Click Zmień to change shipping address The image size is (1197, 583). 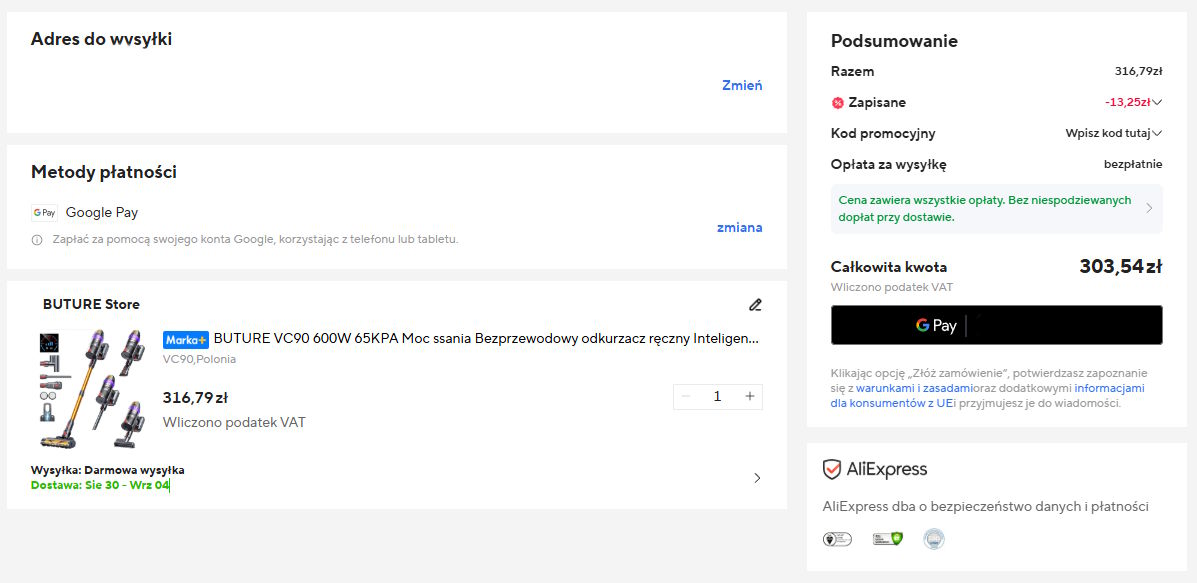(x=742, y=85)
